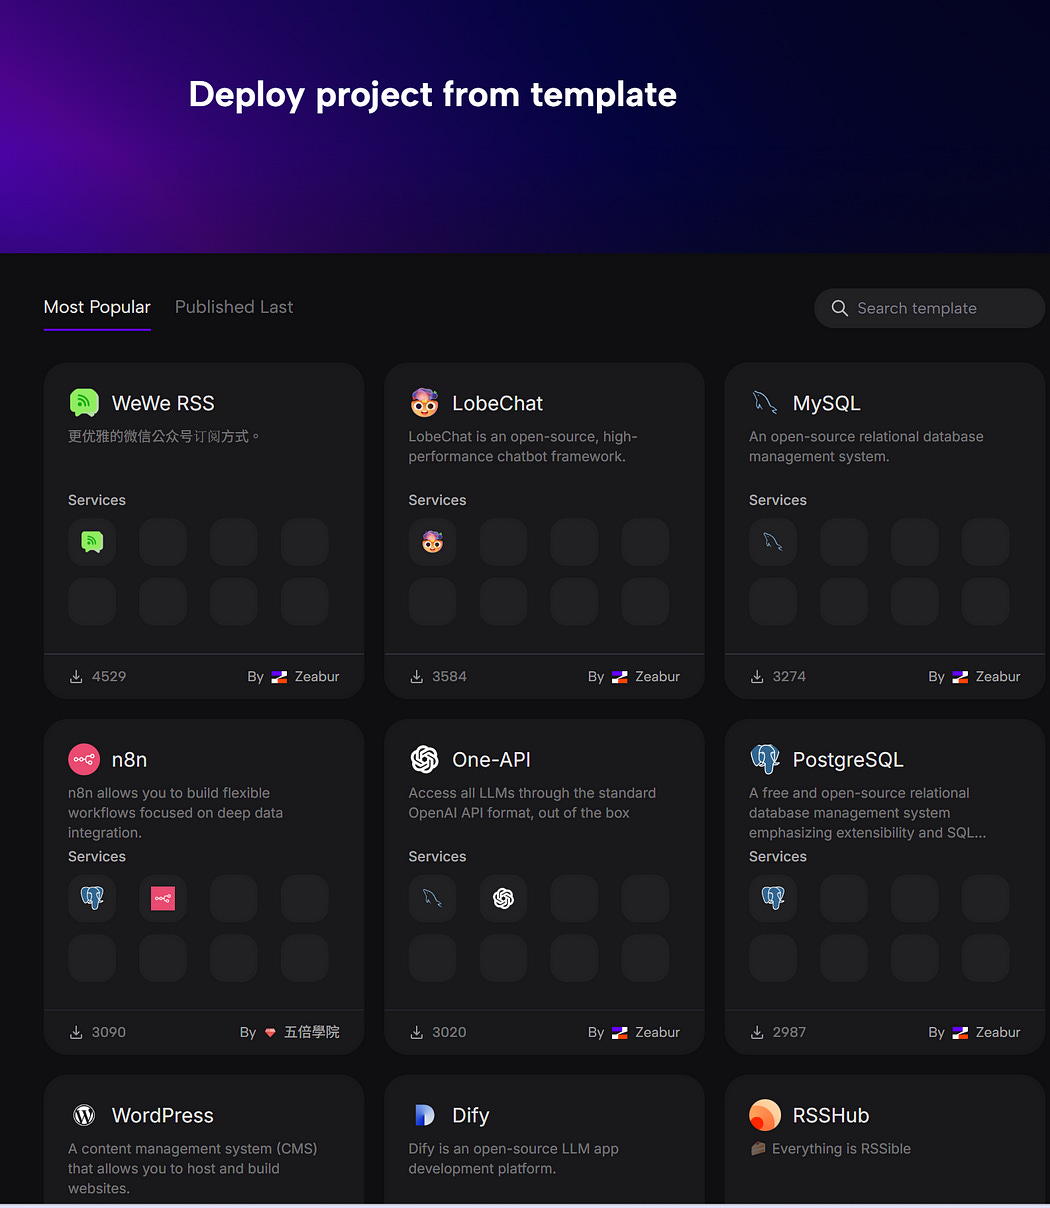1050x1208 pixels.
Task: Click Zeabur author name in PostgreSQL card
Action: click(998, 1032)
